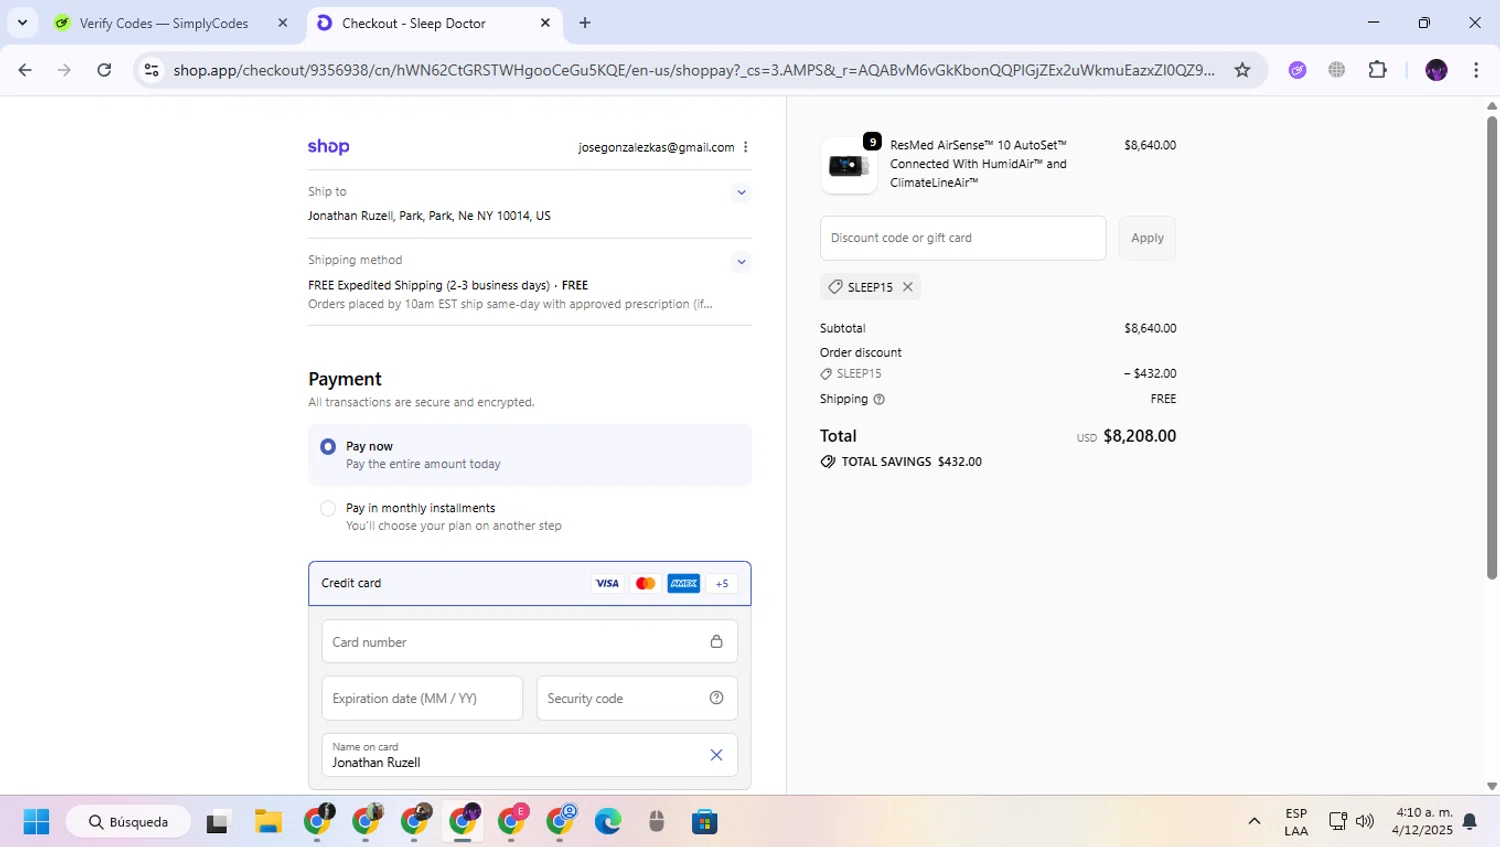Image resolution: width=1500 pixels, height=847 pixels.
Task: View site information icon in address bar
Action: coord(151,70)
